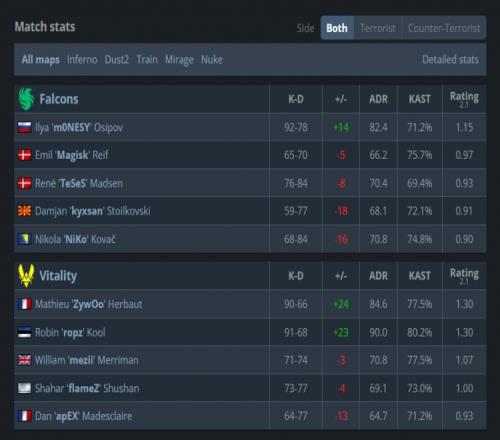Click the Vitality team logo

click(26, 276)
